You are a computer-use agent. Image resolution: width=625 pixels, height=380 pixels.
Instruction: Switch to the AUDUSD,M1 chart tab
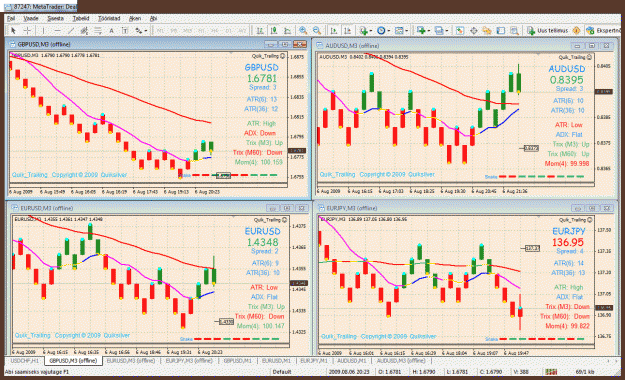tap(352, 361)
